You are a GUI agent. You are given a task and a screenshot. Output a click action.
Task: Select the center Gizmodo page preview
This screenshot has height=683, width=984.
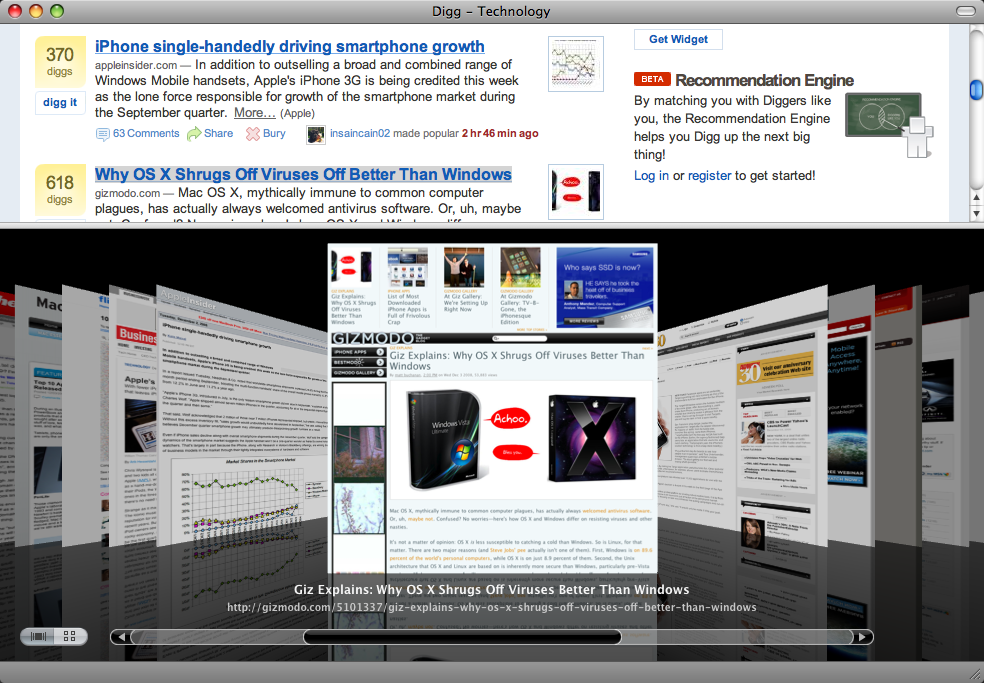(x=493, y=408)
